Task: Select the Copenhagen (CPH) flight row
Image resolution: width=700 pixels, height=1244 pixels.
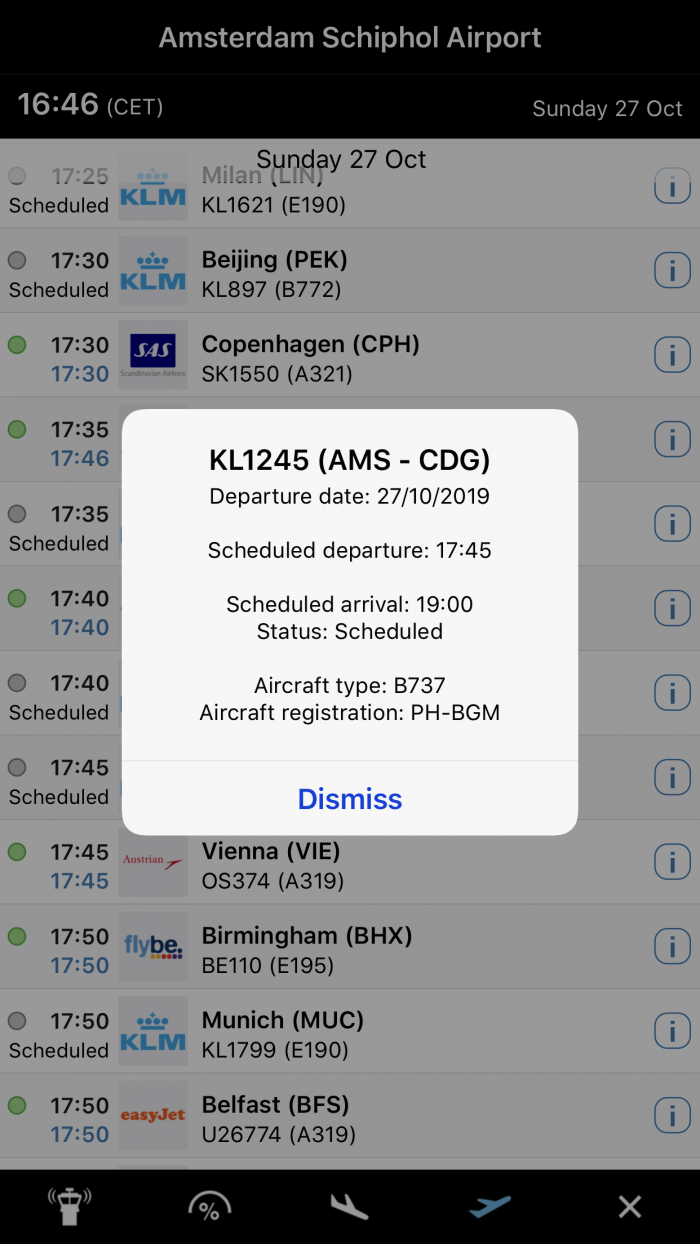Action: pos(350,355)
